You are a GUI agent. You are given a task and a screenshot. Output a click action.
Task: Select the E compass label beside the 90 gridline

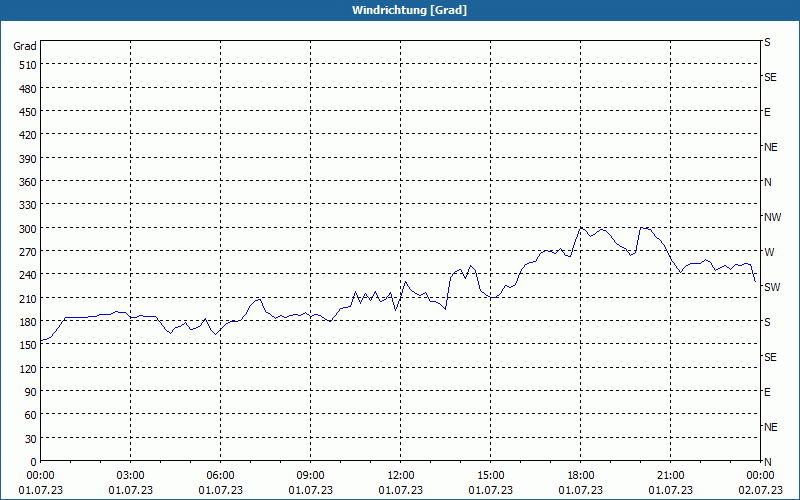point(767,392)
